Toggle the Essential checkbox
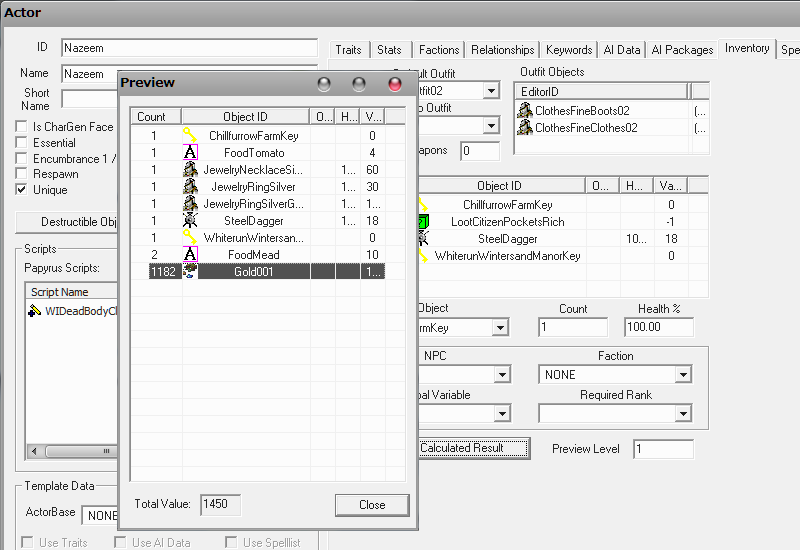This screenshot has height=550, width=800. coord(22,143)
